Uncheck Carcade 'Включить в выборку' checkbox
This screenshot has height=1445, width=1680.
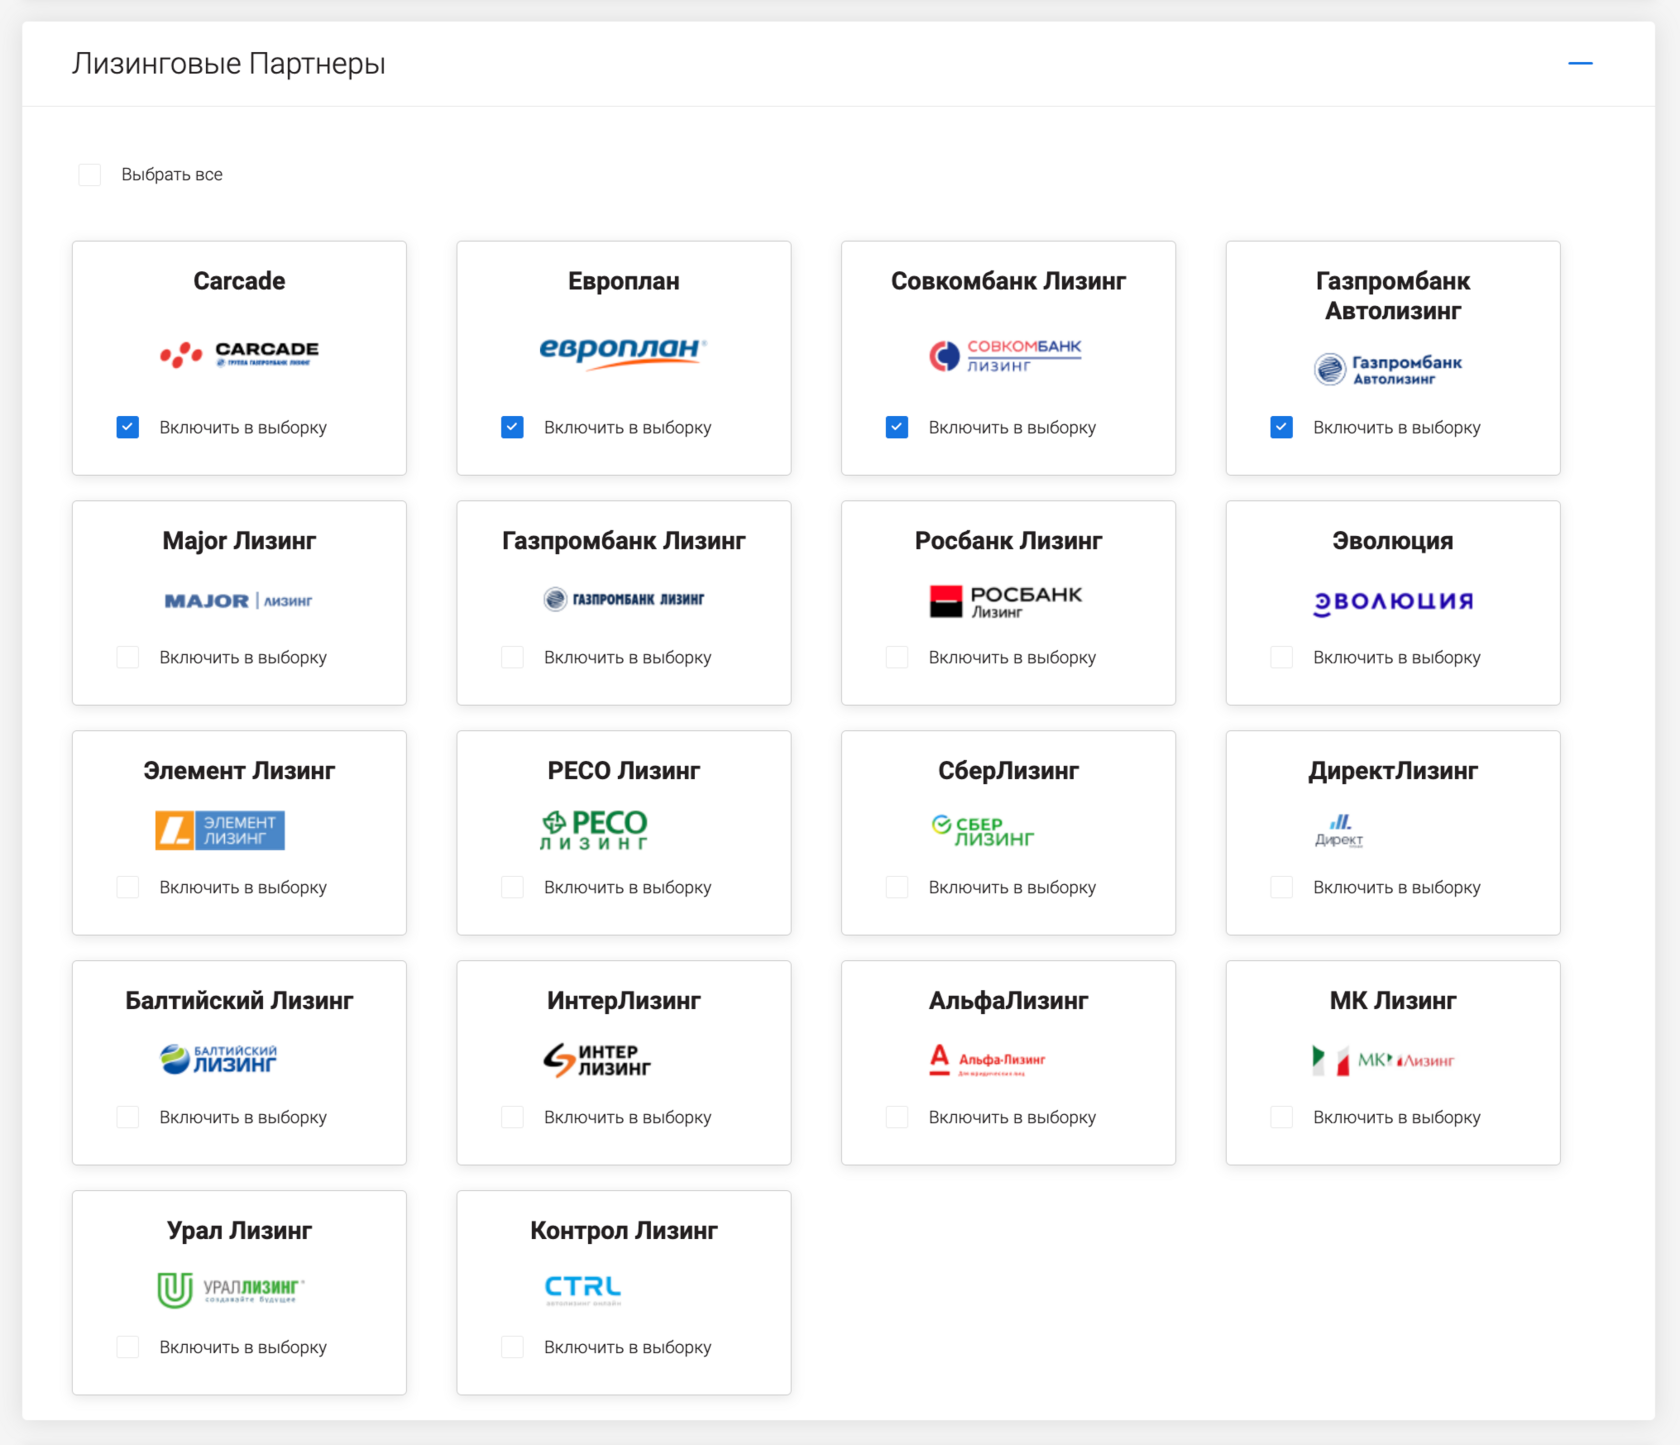click(x=128, y=428)
